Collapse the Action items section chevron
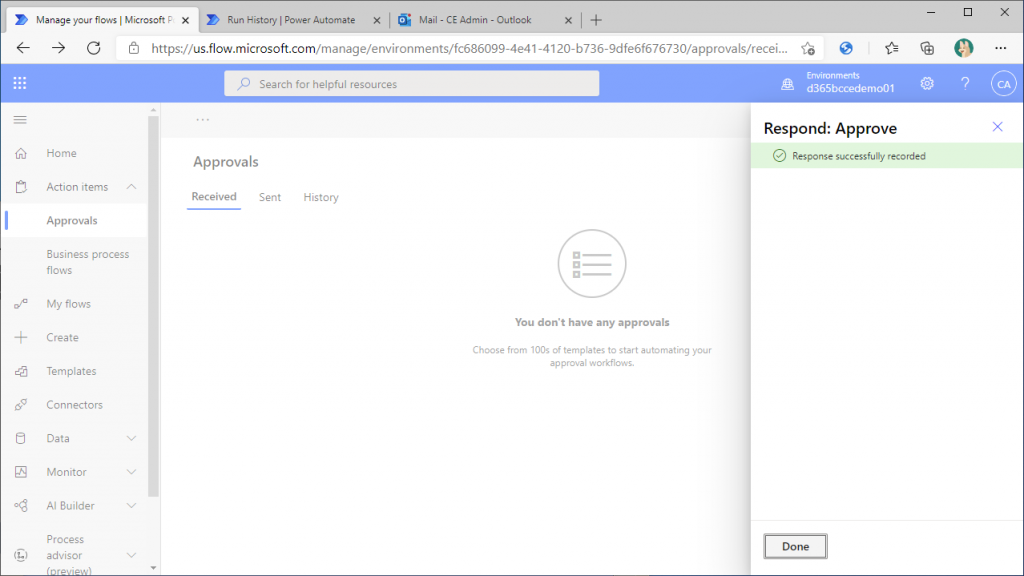1024x576 pixels. tap(131, 187)
